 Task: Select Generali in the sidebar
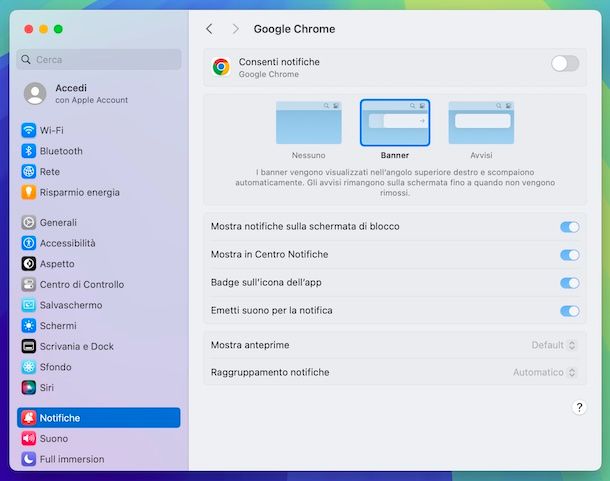tap(58, 222)
